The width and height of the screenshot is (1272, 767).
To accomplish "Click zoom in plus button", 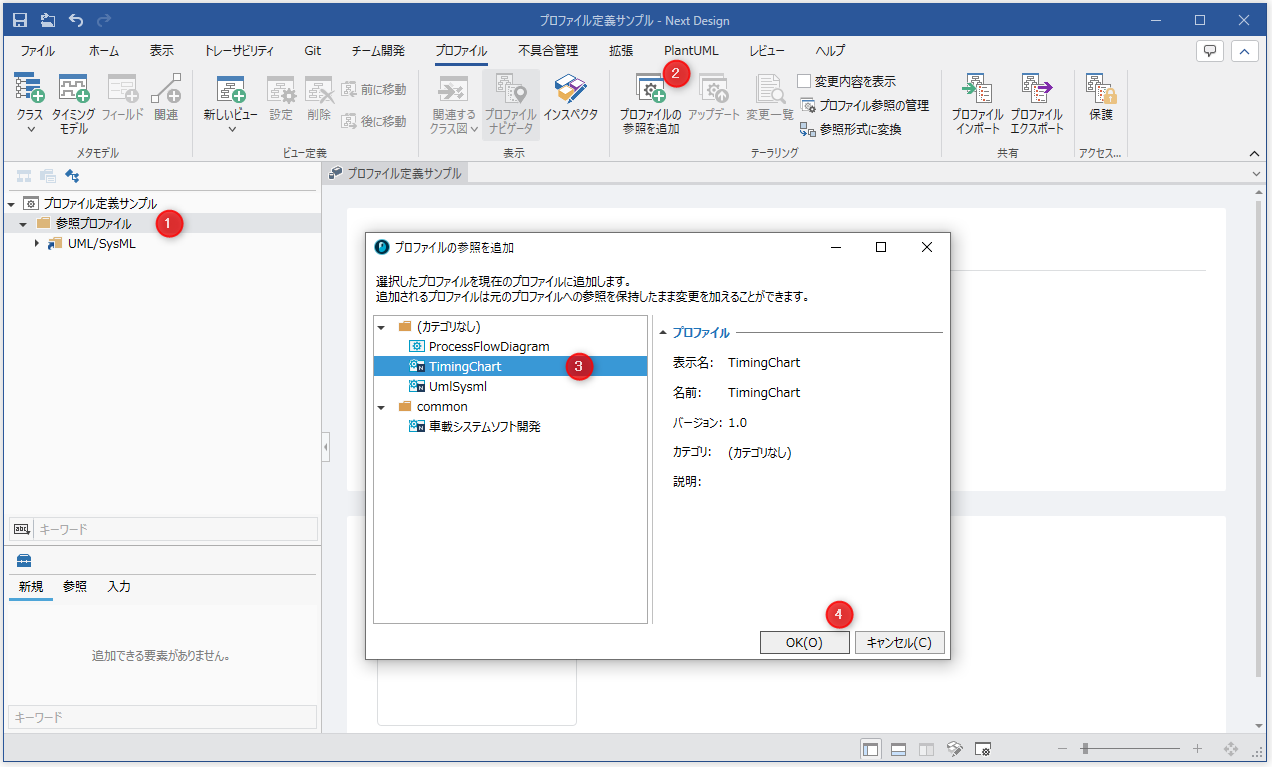I will (1198, 748).
